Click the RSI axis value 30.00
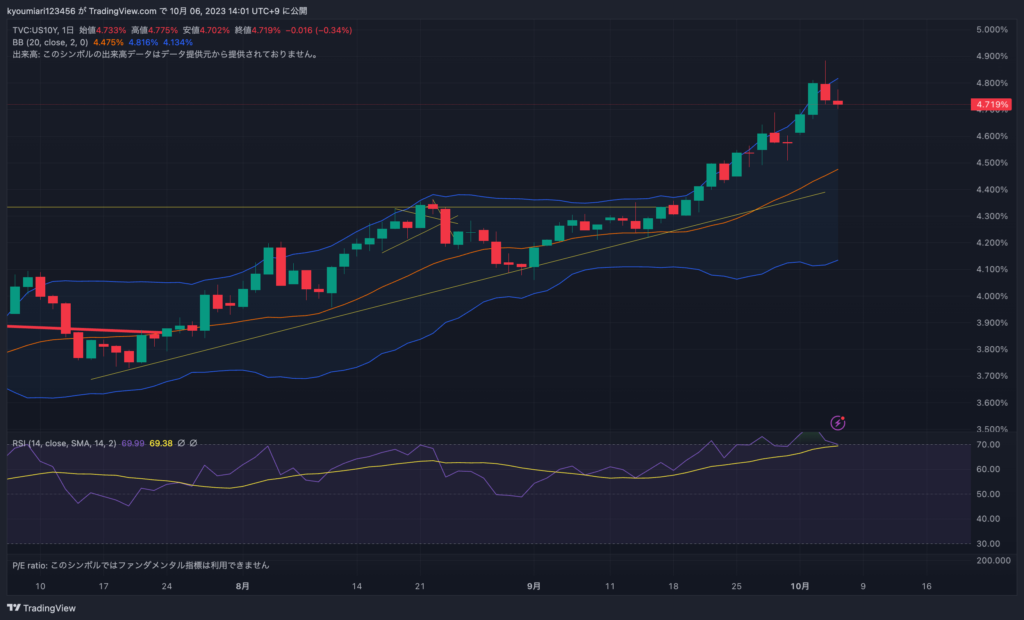The height and width of the screenshot is (620, 1024). click(988, 544)
